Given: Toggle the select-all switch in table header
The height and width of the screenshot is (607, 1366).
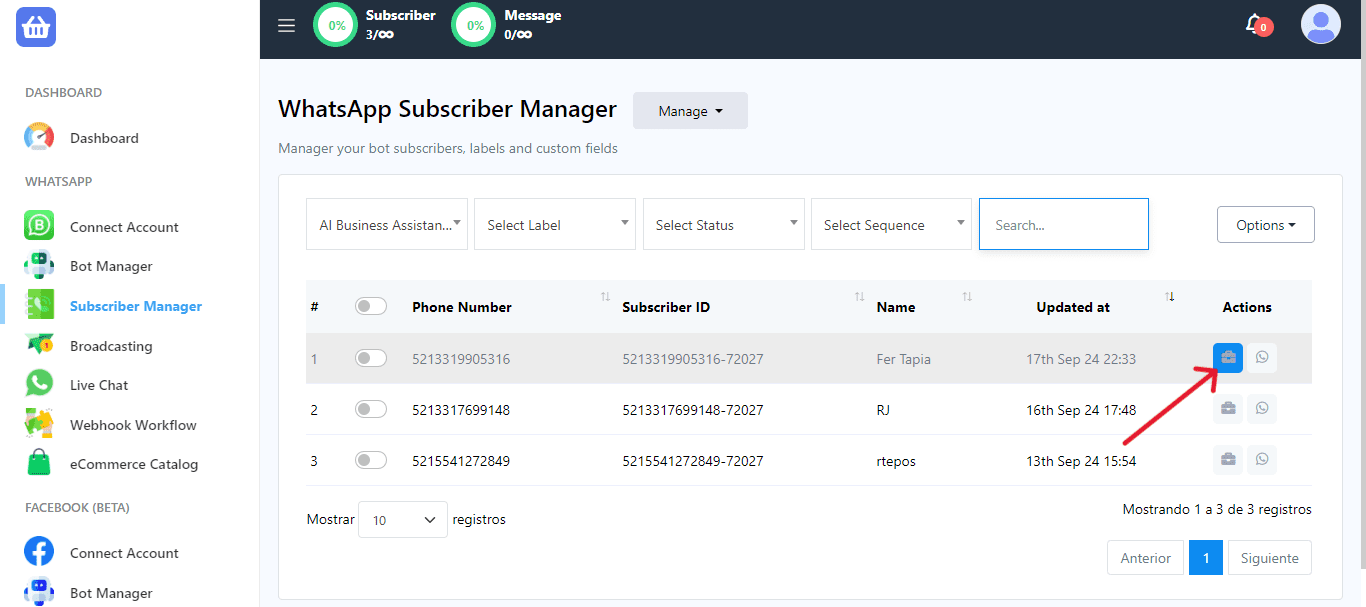Looking at the screenshot, I should (x=371, y=307).
